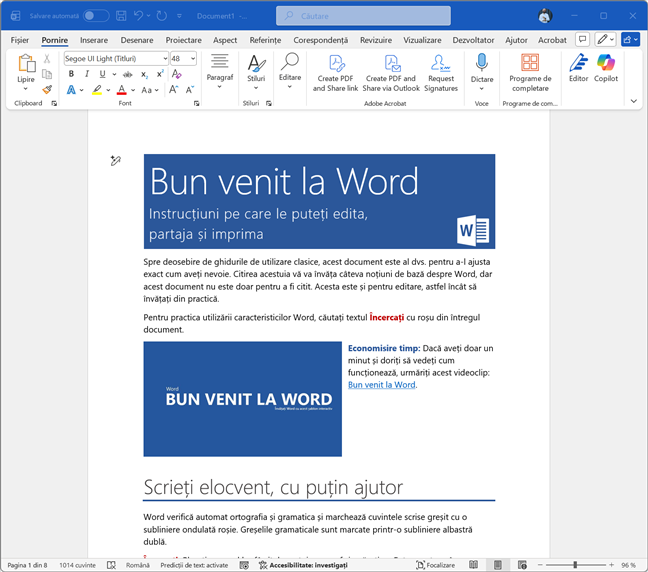Open the Editor pen icon
The height and width of the screenshot is (572, 648).
(578, 68)
